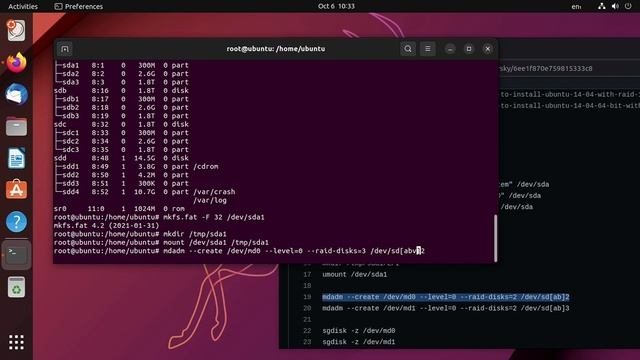Open the power menu icon
Image resolution: width=640 pixels, height=360 pixels.
[628, 7]
